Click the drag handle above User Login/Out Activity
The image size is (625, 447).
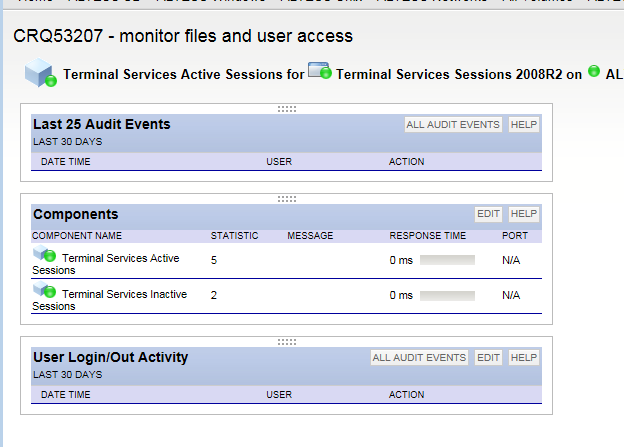287,341
